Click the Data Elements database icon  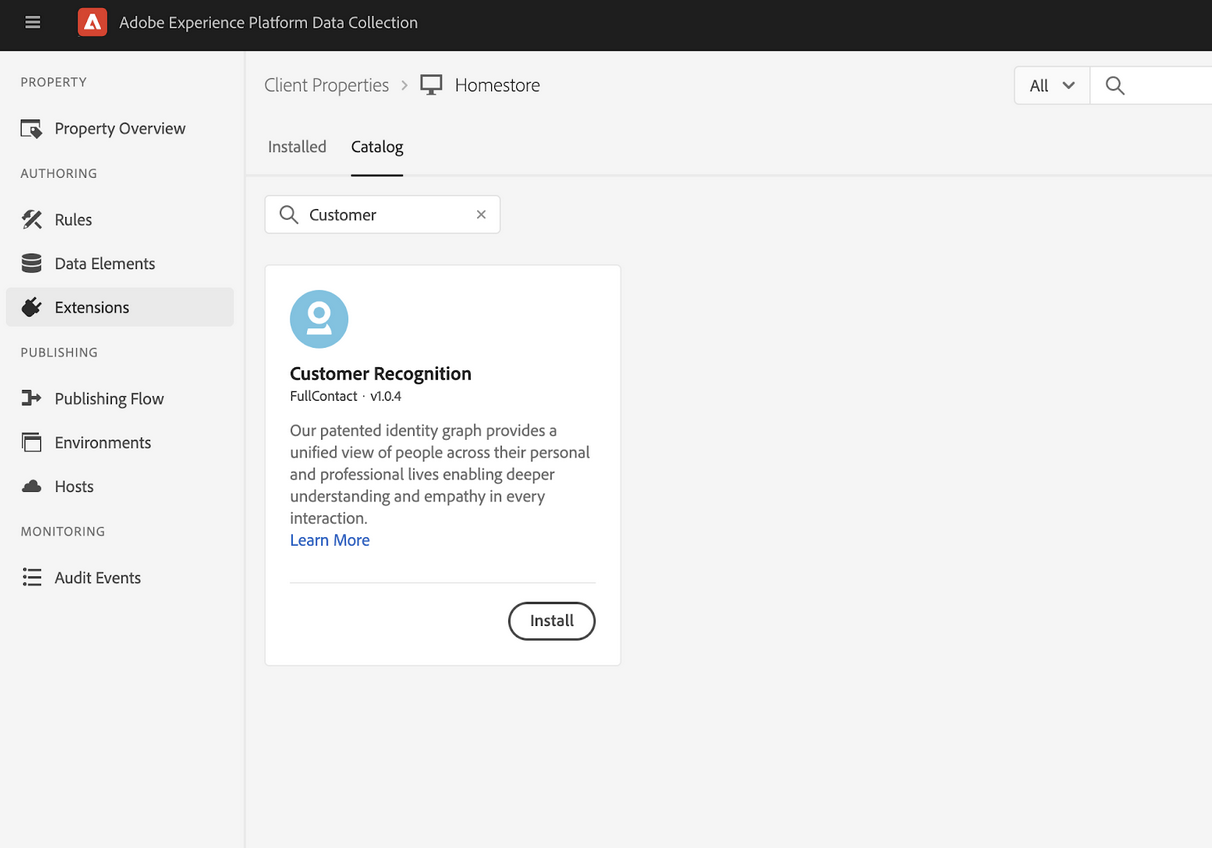tap(31, 263)
